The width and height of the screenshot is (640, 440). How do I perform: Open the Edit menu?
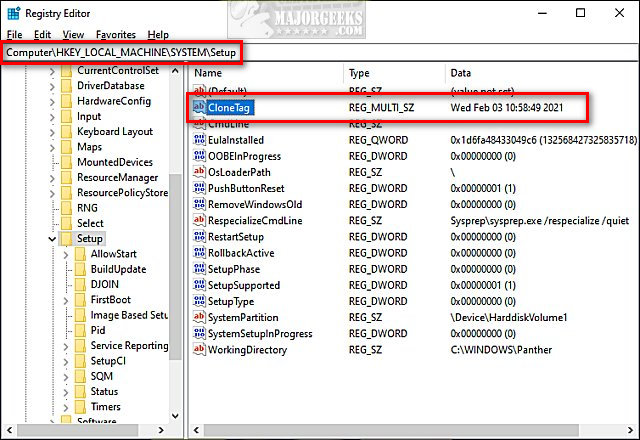click(42, 35)
